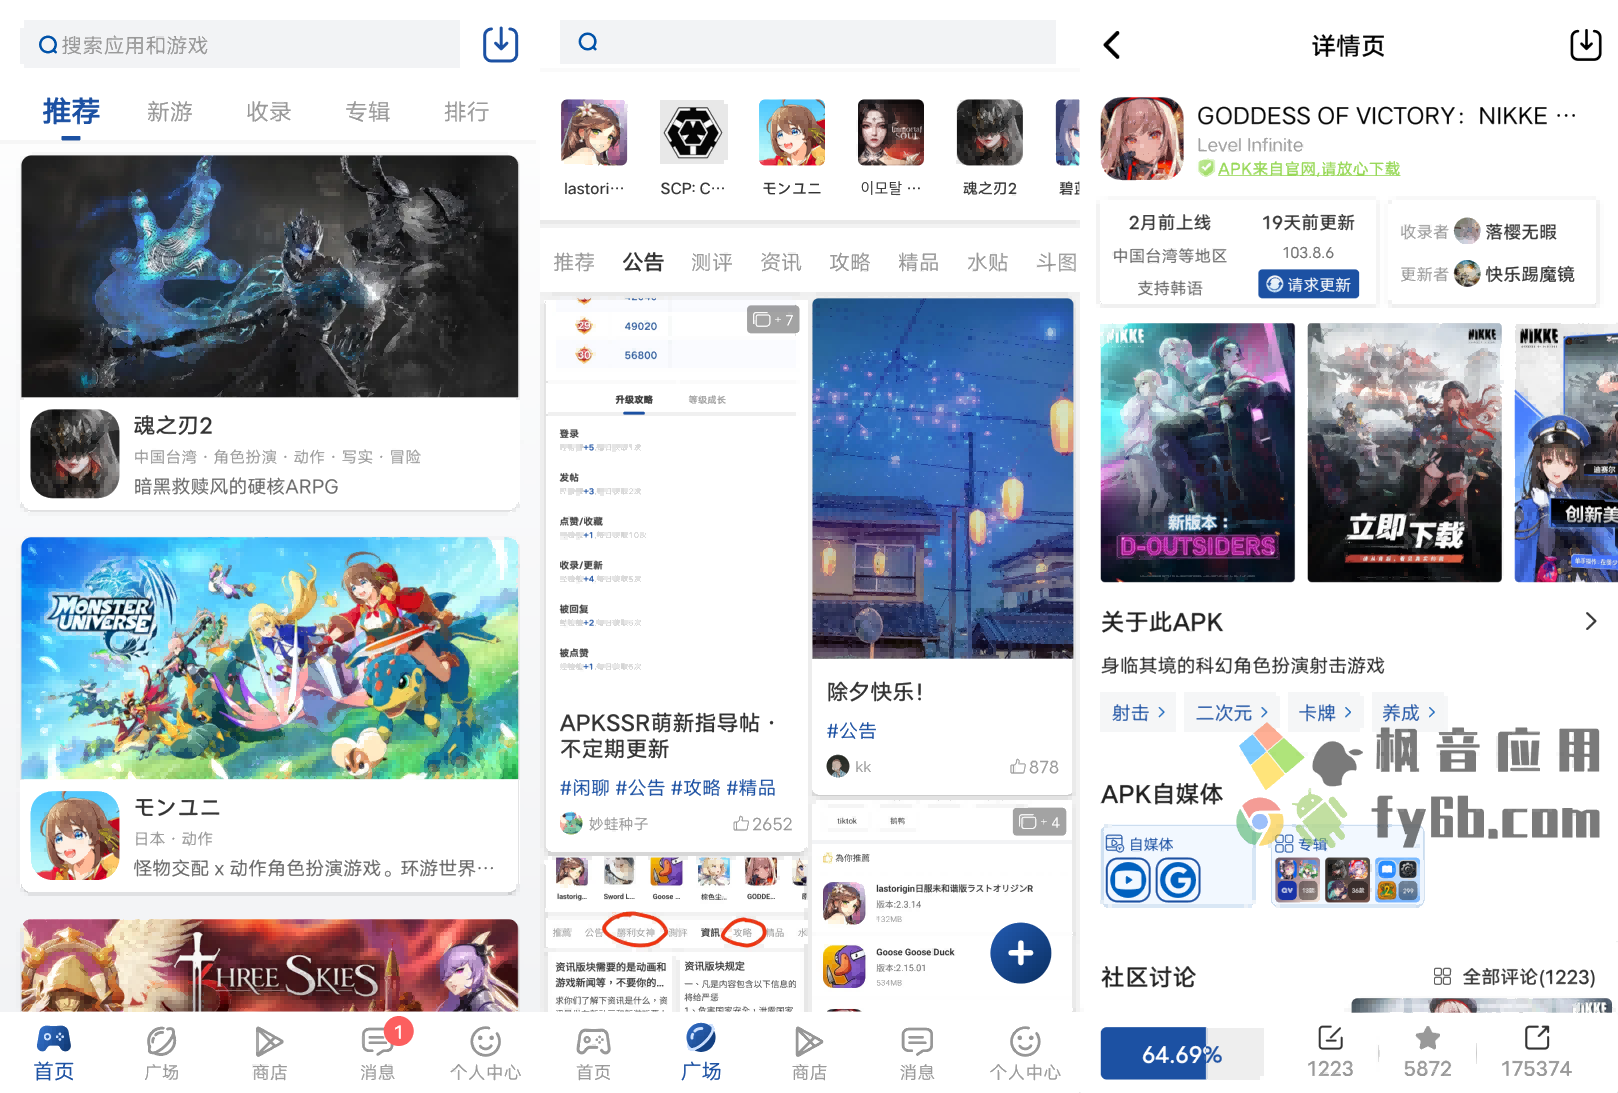The image size is (1618, 1093).
Task: Go to 首页 in left bottom navigation
Action: [x=54, y=1053]
